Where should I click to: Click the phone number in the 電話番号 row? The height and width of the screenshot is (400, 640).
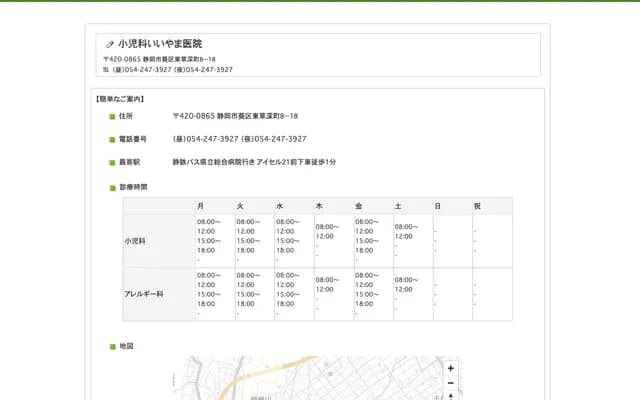[x=240, y=139]
